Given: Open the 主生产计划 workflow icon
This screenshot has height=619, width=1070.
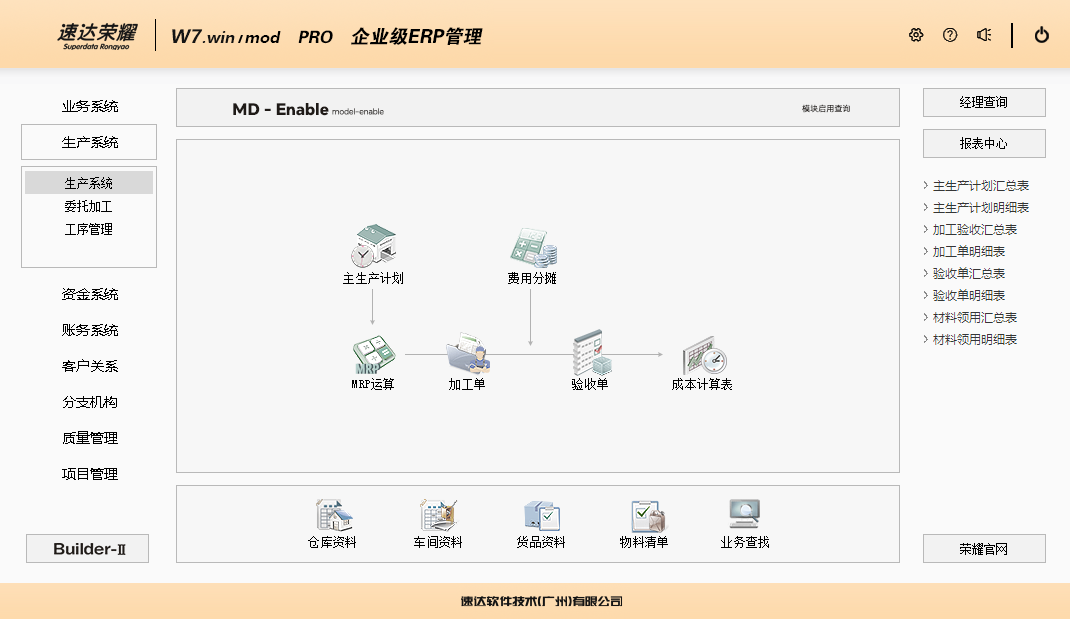Looking at the screenshot, I should tap(373, 246).
